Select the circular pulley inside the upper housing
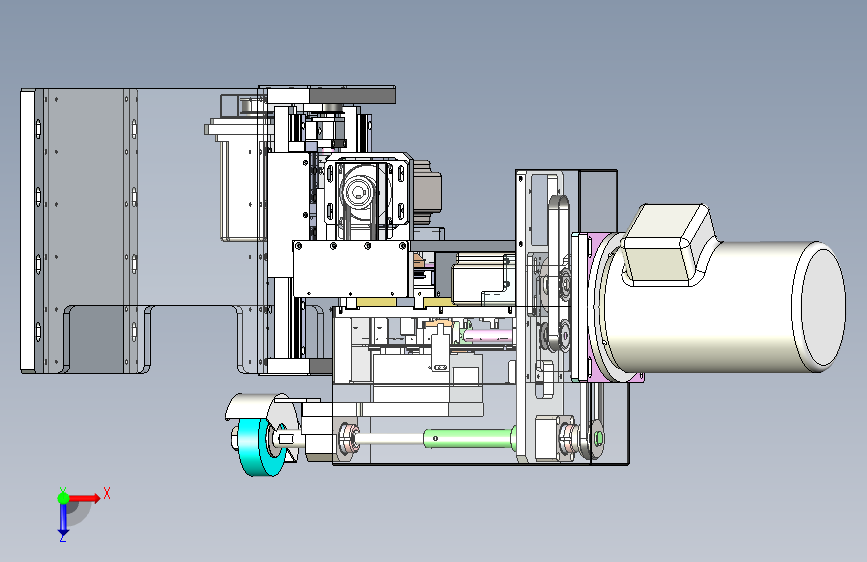The width and height of the screenshot is (867, 562). coord(356,193)
